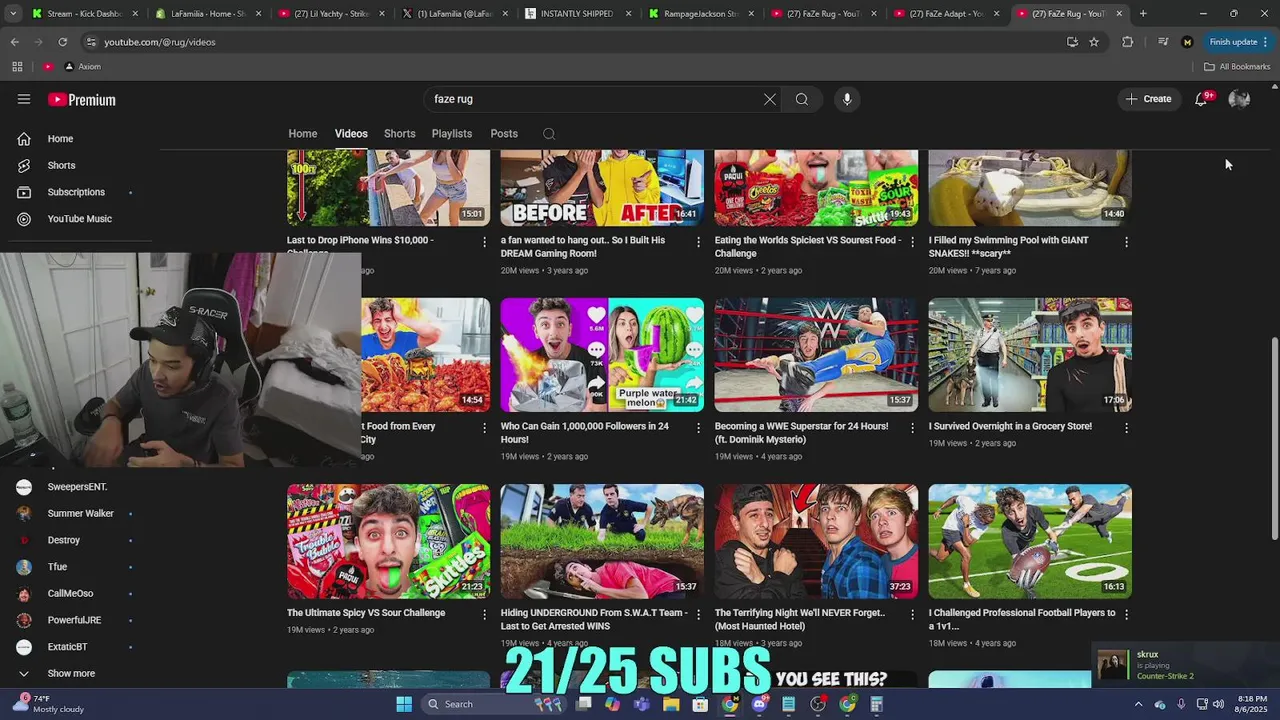Viewport: 1280px width, 720px height.
Task: Open 'I Survived Overnight in a Grocery Store!' title
Action: 1010,426
